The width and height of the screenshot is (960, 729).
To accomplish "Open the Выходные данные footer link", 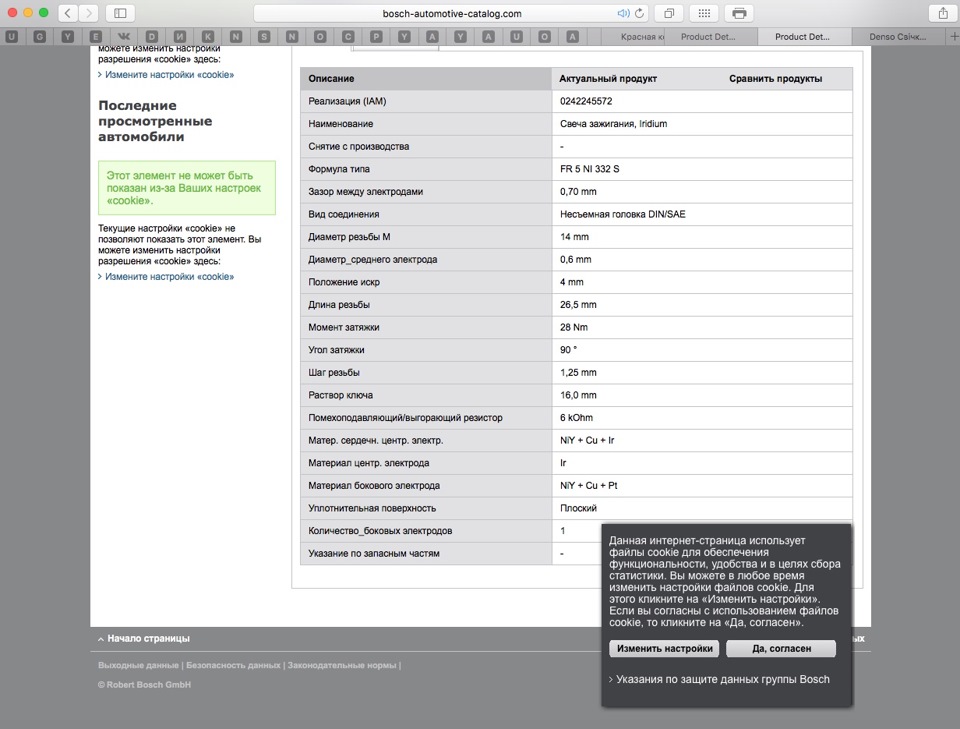I will coord(138,665).
